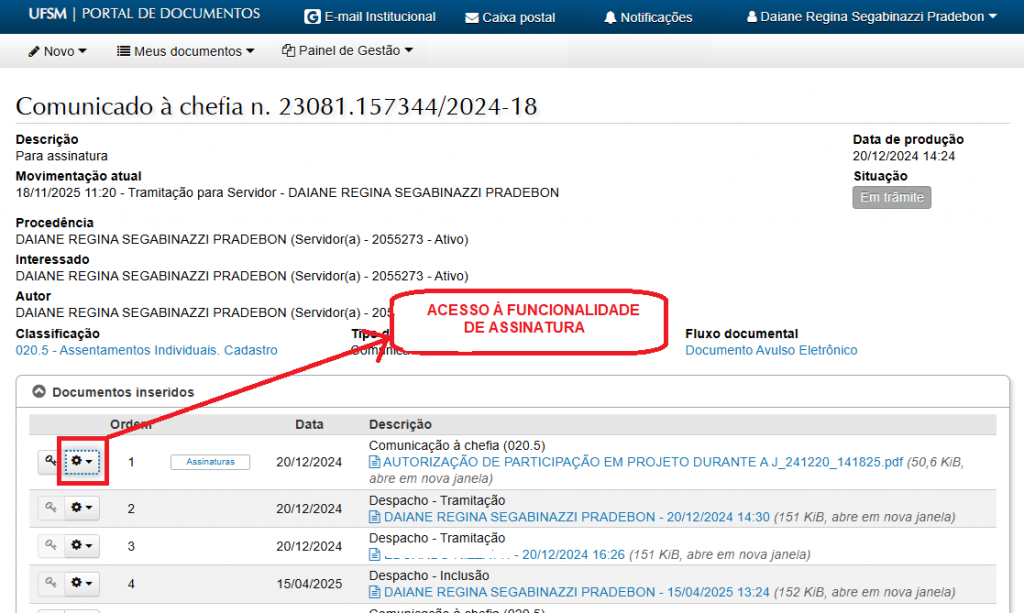Click the UFSM Portal de Documentos logo
The image size is (1024, 613).
click(144, 14)
